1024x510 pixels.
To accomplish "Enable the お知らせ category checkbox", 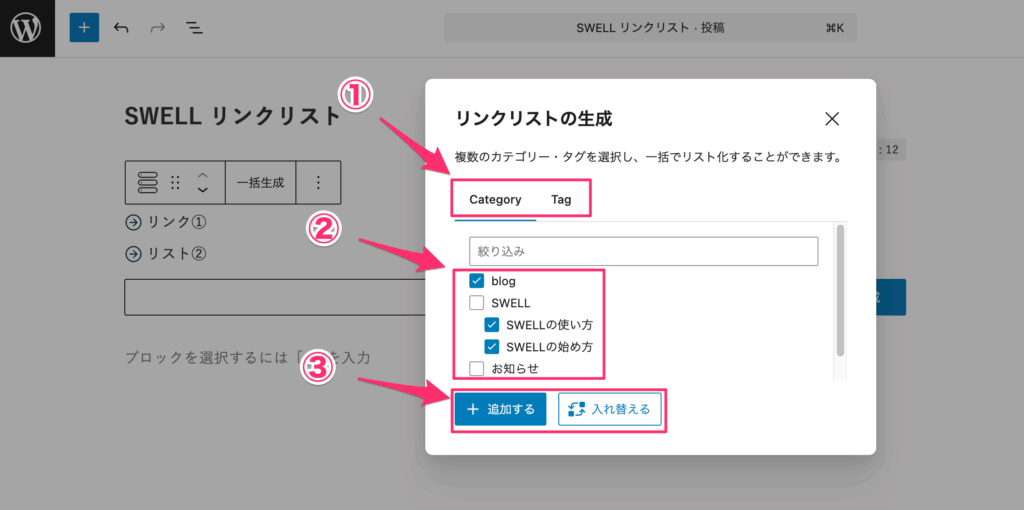I will (477, 369).
